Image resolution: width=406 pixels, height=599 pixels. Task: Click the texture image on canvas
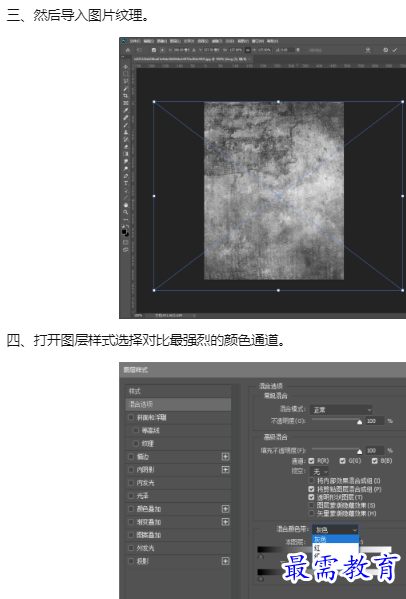pos(274,191)
